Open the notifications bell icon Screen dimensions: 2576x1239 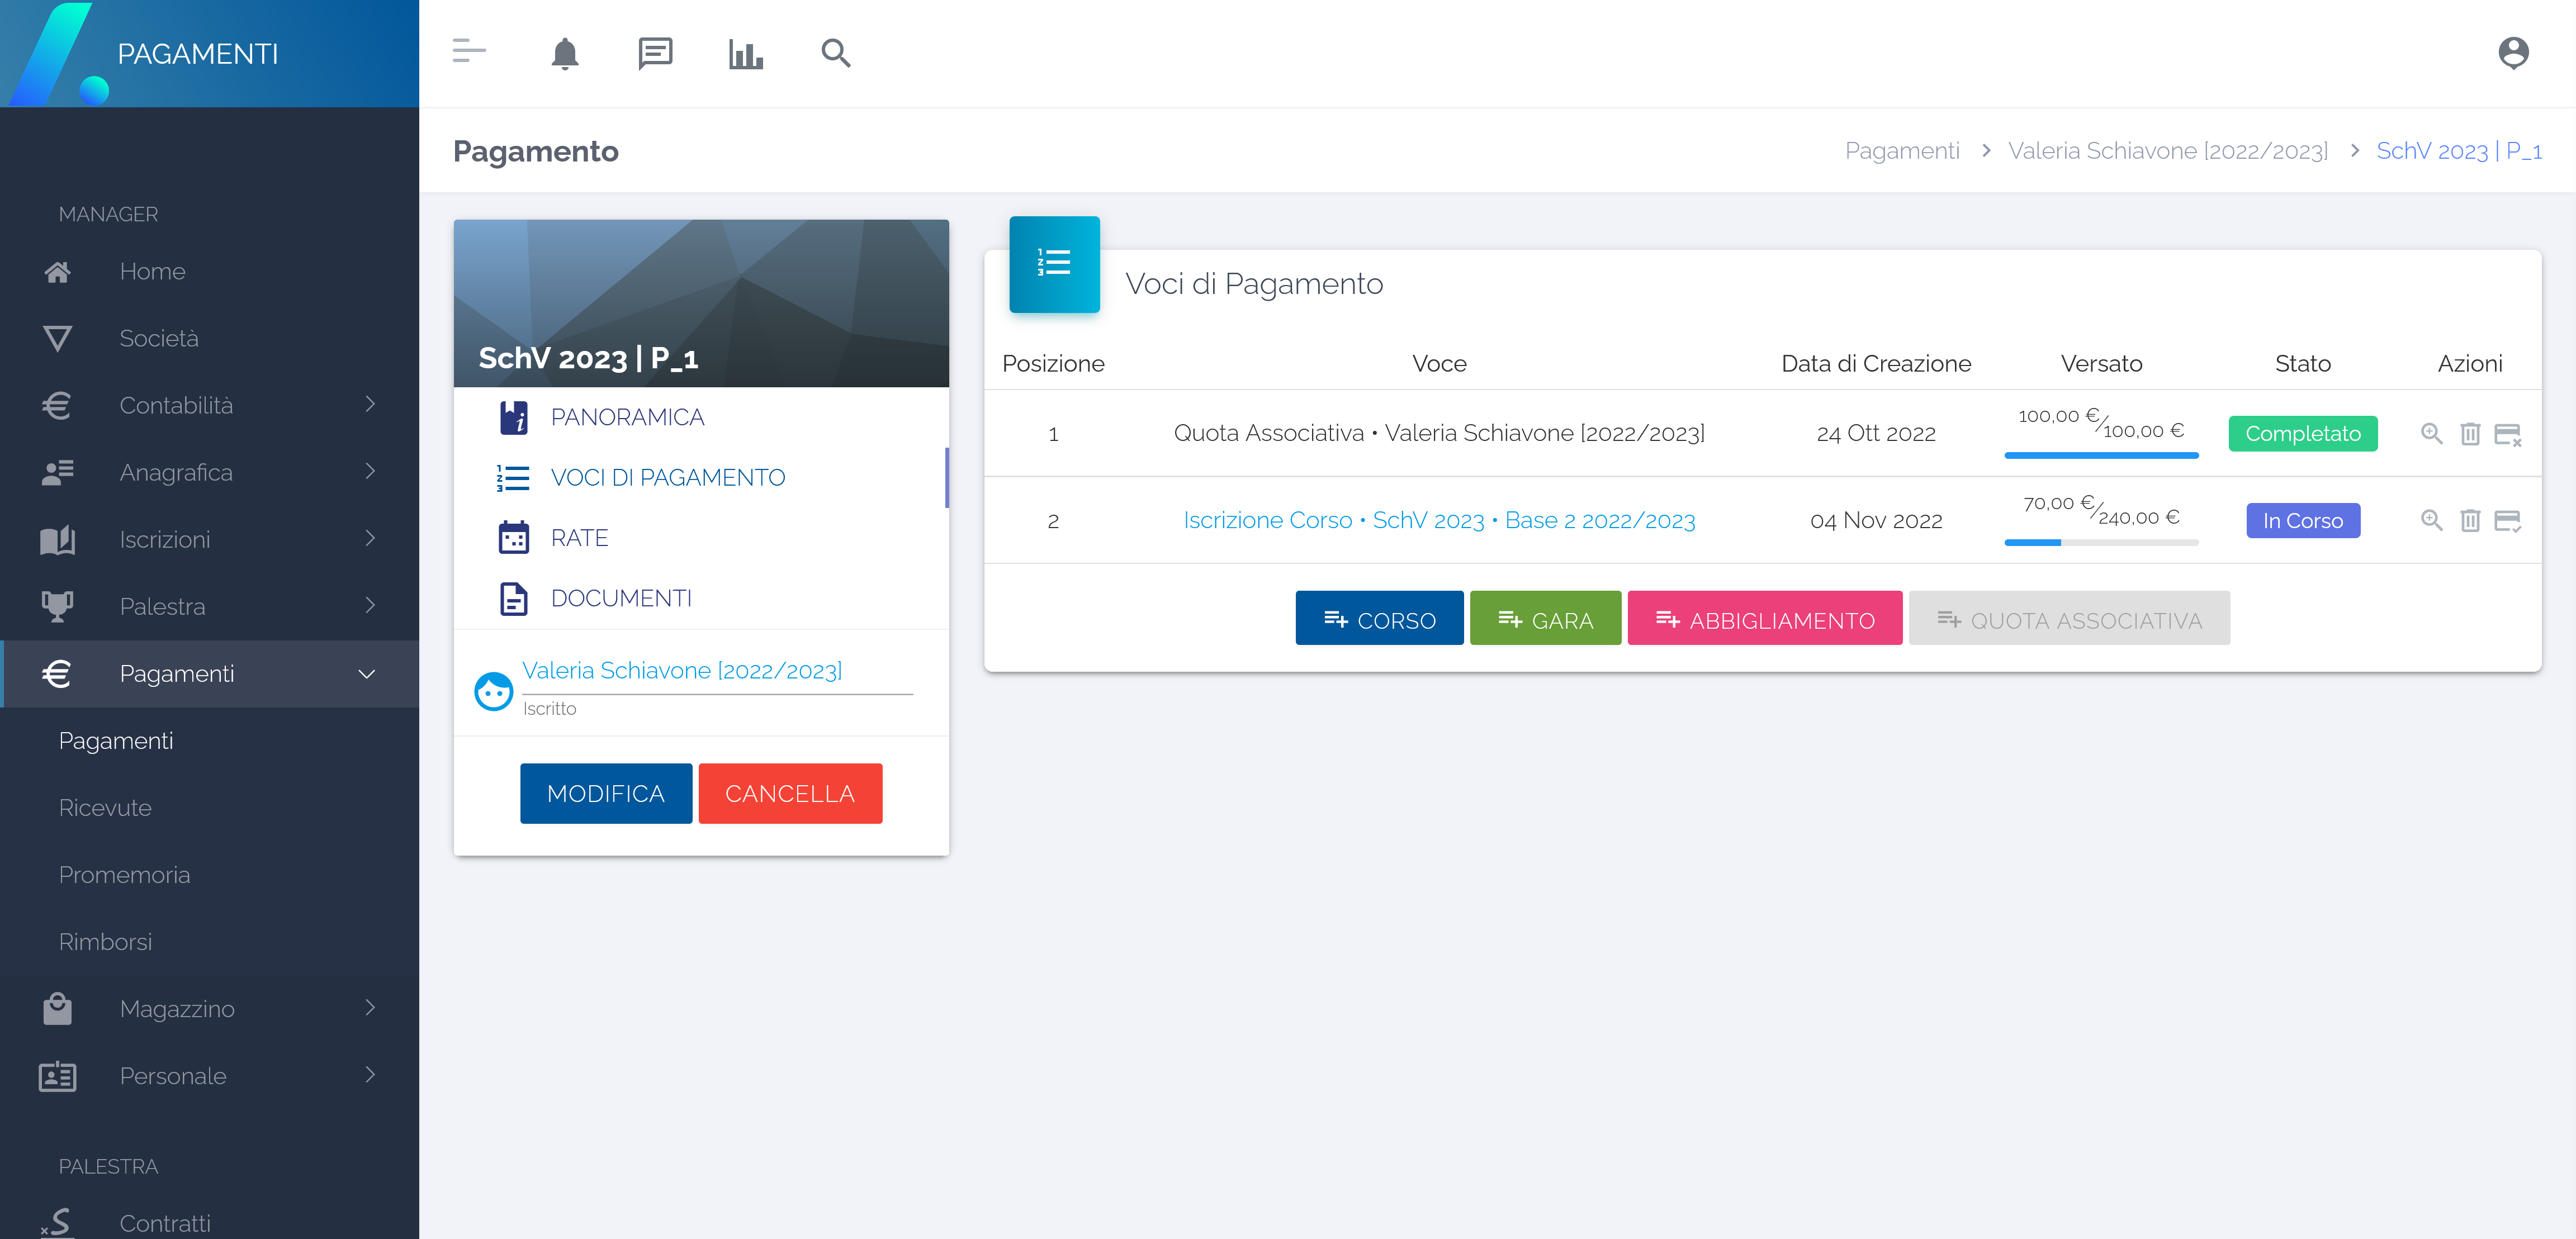[x=565, y=53]
